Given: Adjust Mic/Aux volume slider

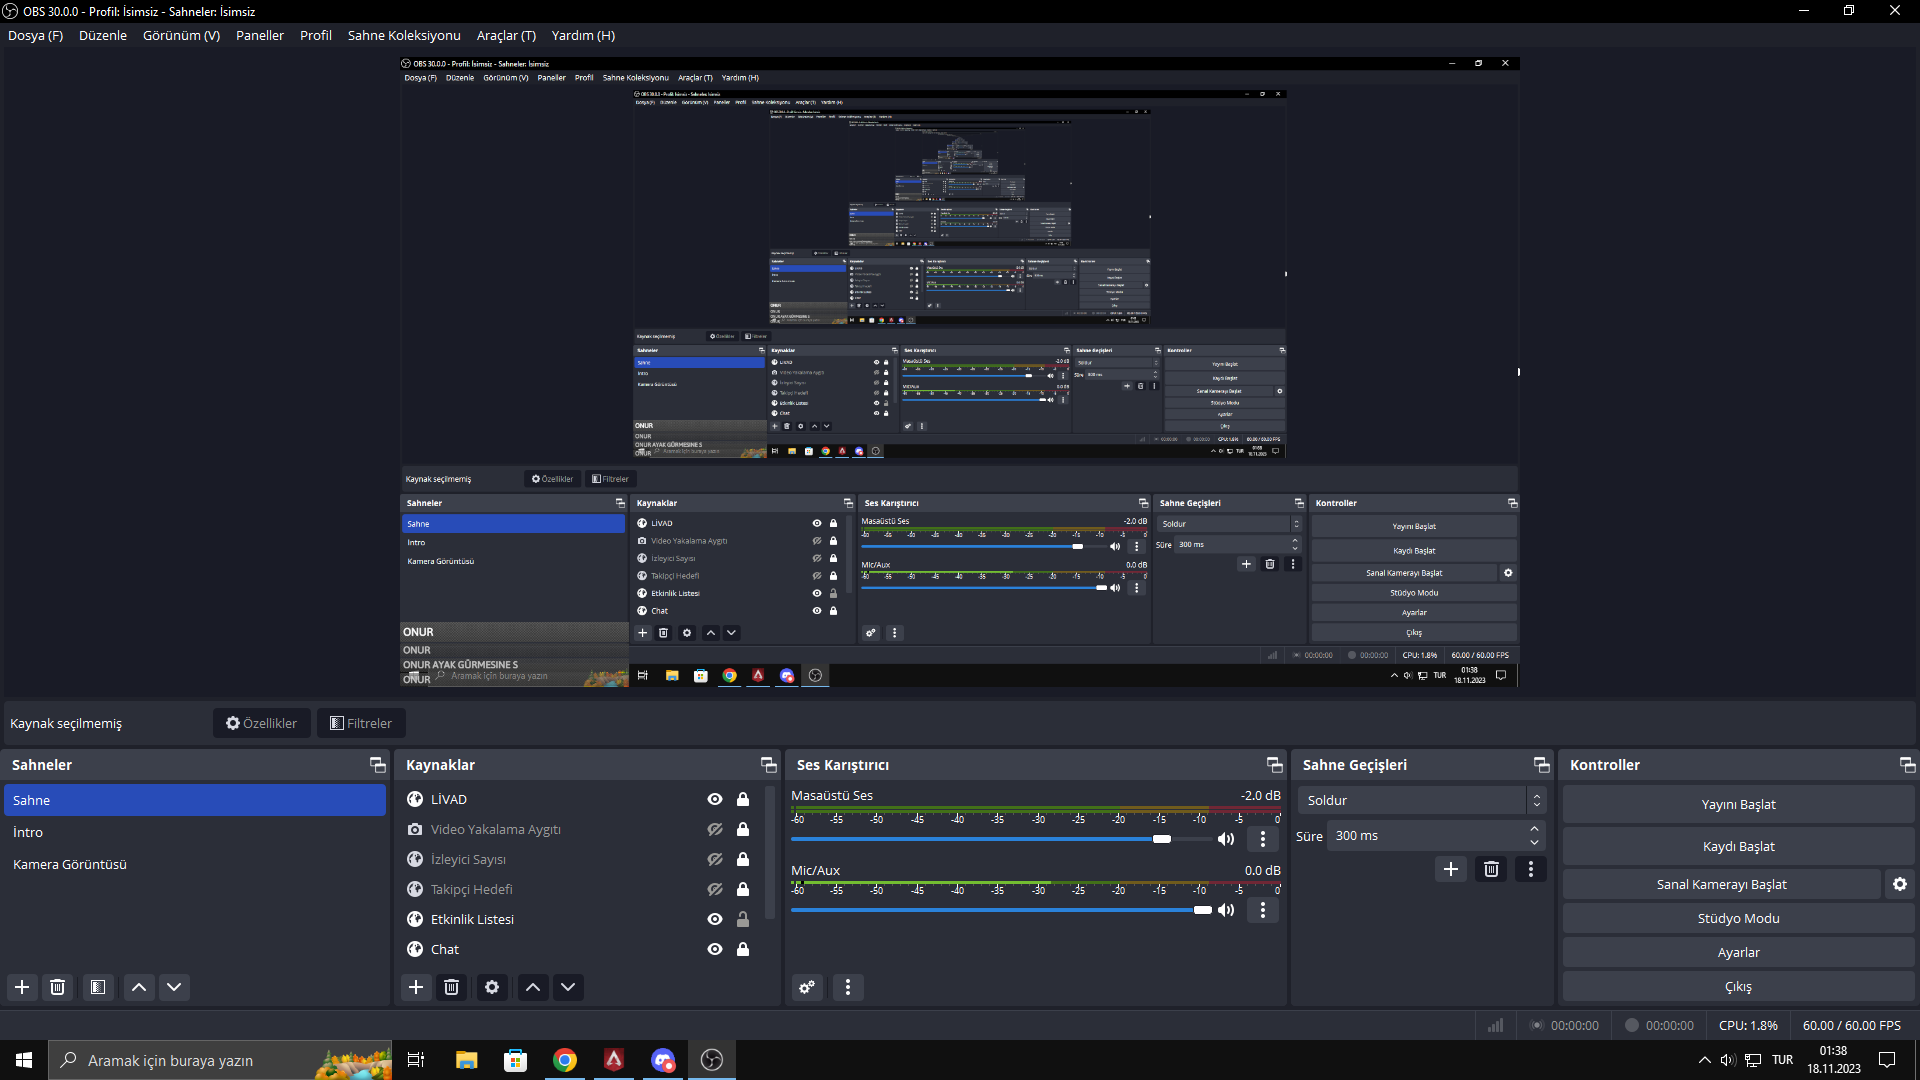Looking at the screenshot, I should pyautogui.click(x=1001, y=910).
